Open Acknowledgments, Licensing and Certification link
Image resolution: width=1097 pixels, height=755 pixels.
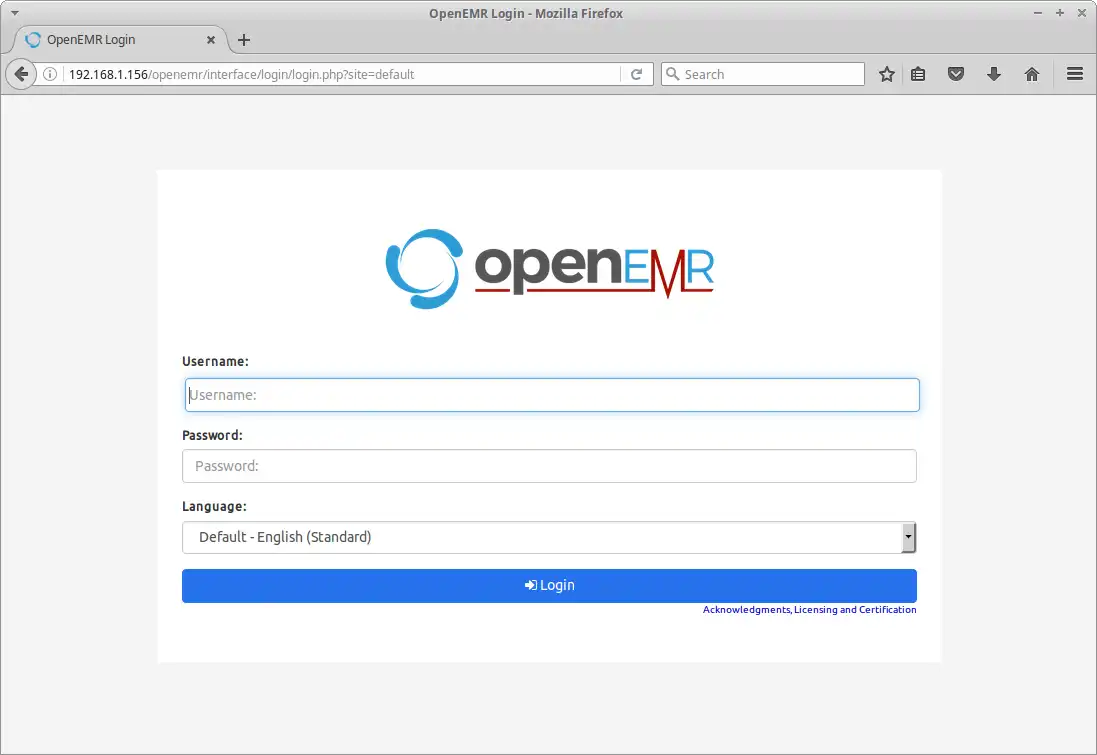pyautogui.click(x=810, y=609)
